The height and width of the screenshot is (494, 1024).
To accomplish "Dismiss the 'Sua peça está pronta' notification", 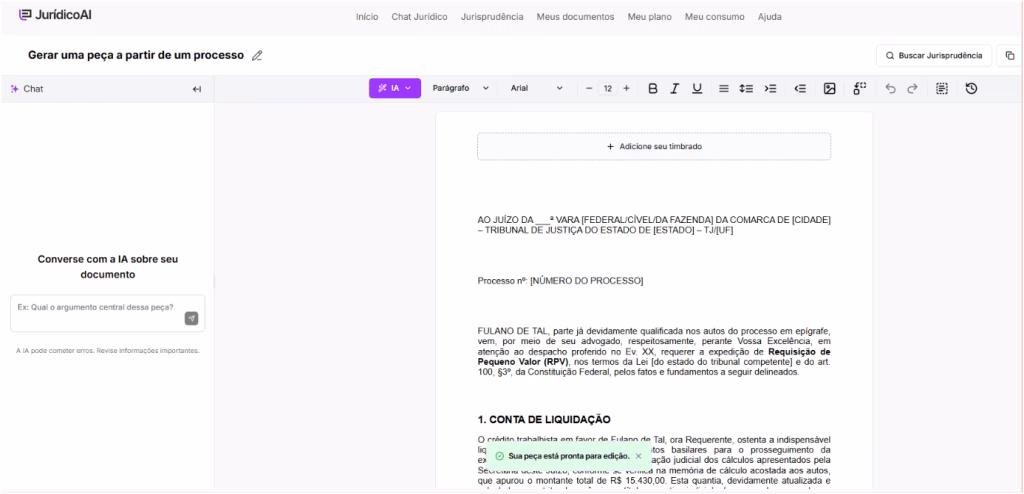I will coord(639,456).
